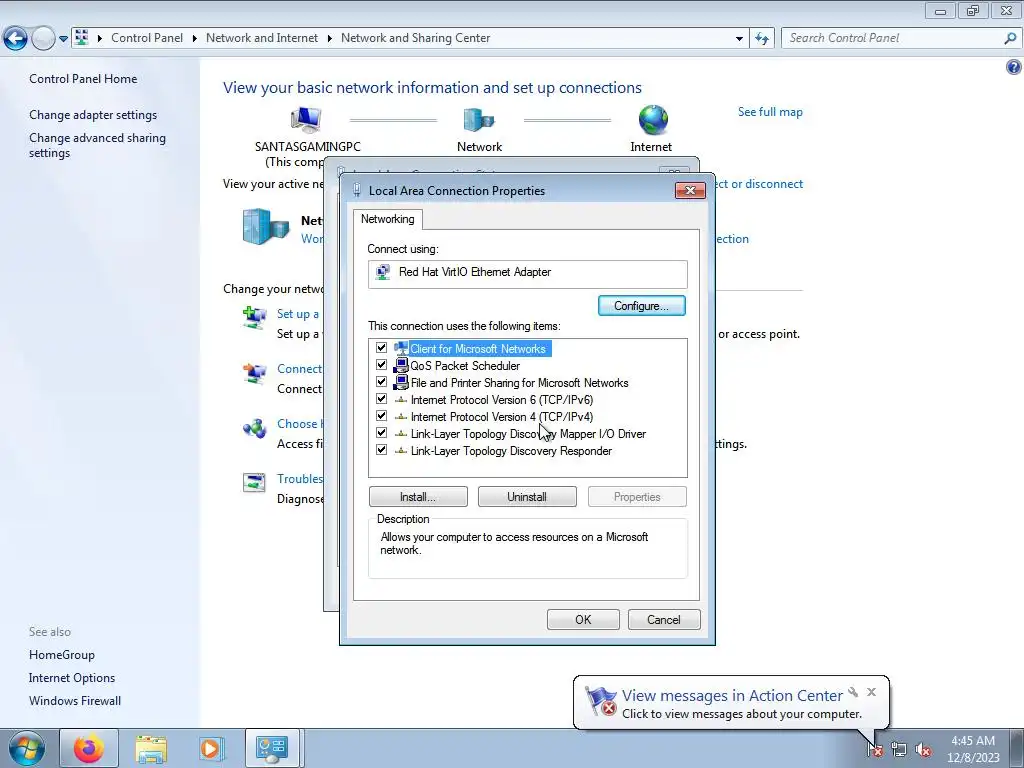Open Windows Media Player from taskbar
The height and width of the screenshot is (768, 1024).
click(x=211, y=749)
